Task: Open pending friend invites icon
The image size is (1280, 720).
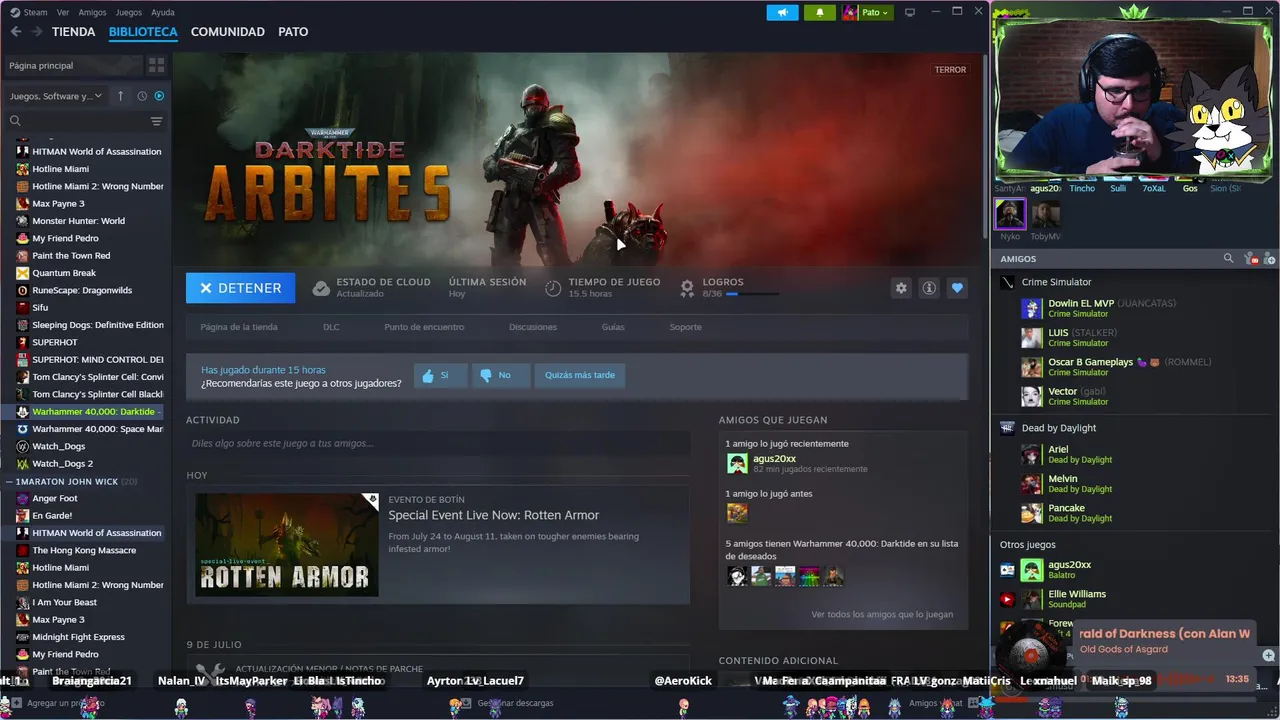Action: tap(1250, 258)
